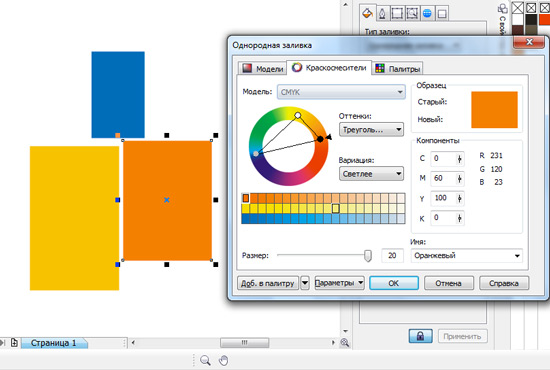This screenshot has height=370, width=550.
Task: Click the Размер field showing 20
Action: click(392, 256)
